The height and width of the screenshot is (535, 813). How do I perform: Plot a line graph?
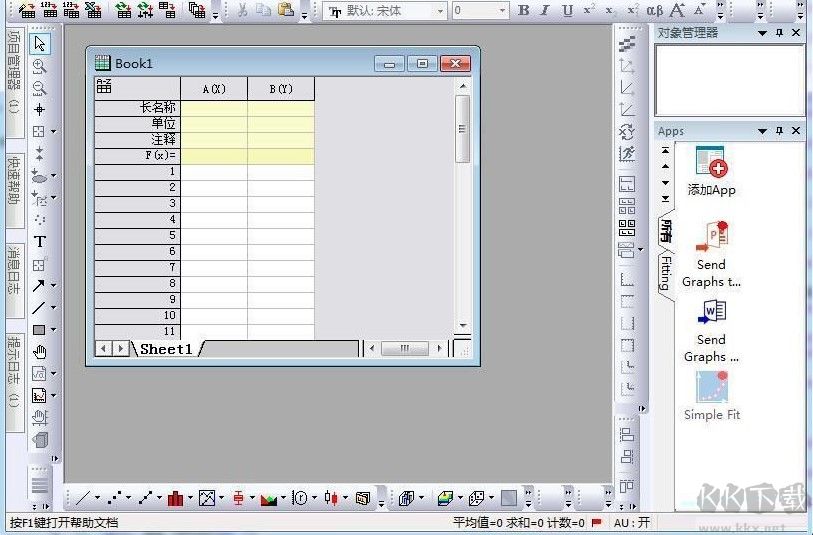(83, 498)
